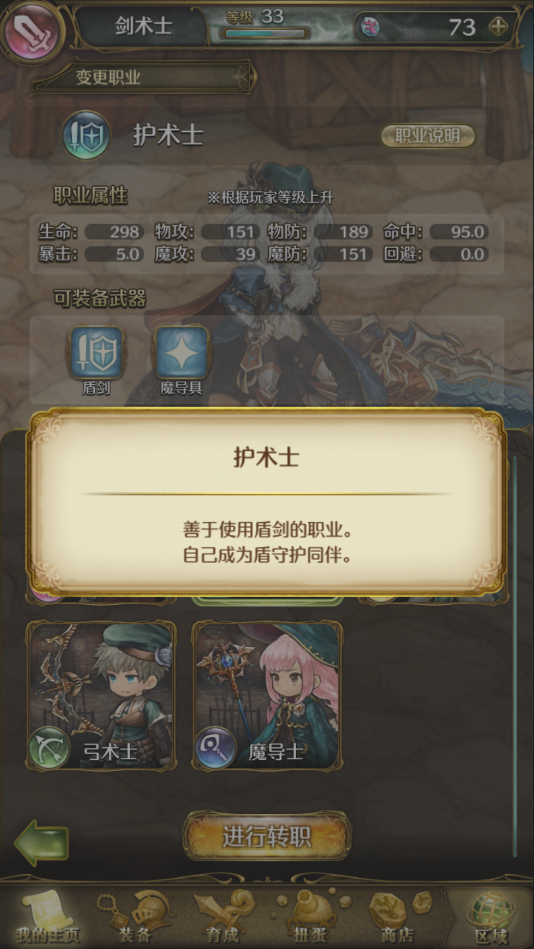Image resolution: width=534 pixels, height=949 pixels.
Task: Click the green back arrow
Action: click(x=41, y=842)
